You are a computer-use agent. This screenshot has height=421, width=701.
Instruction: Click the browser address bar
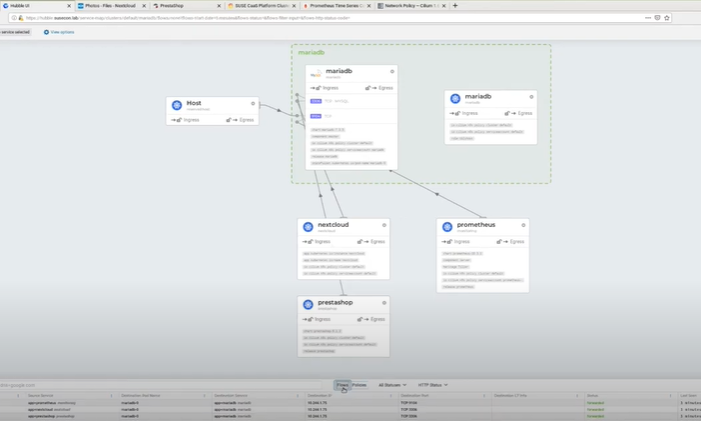(300, 18)
